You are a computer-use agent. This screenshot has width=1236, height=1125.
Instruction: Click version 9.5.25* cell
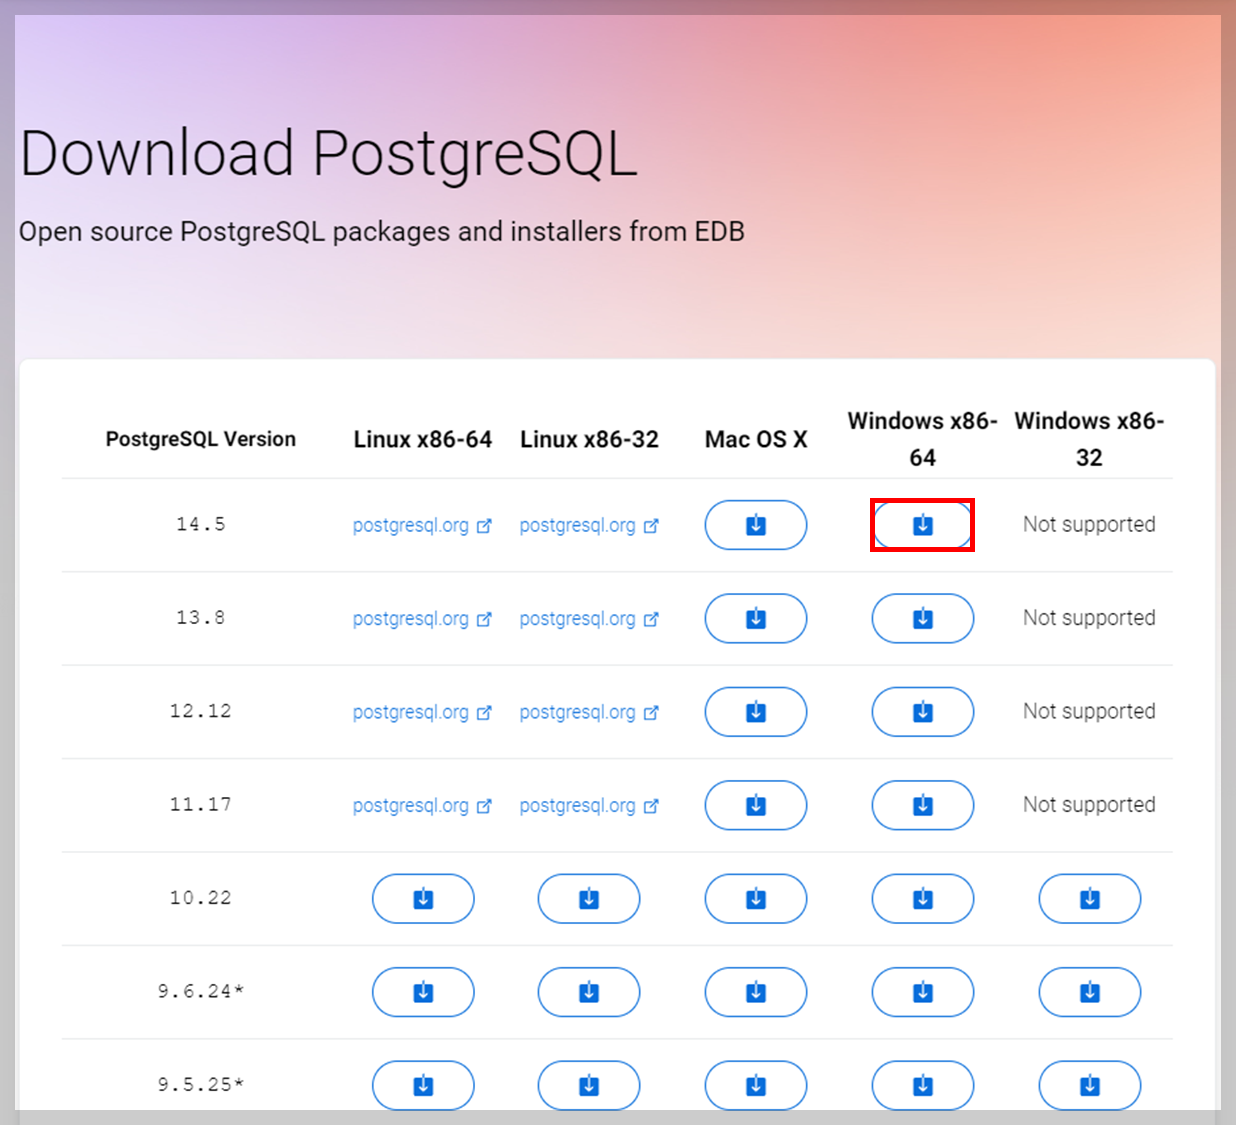[201, 1084]
